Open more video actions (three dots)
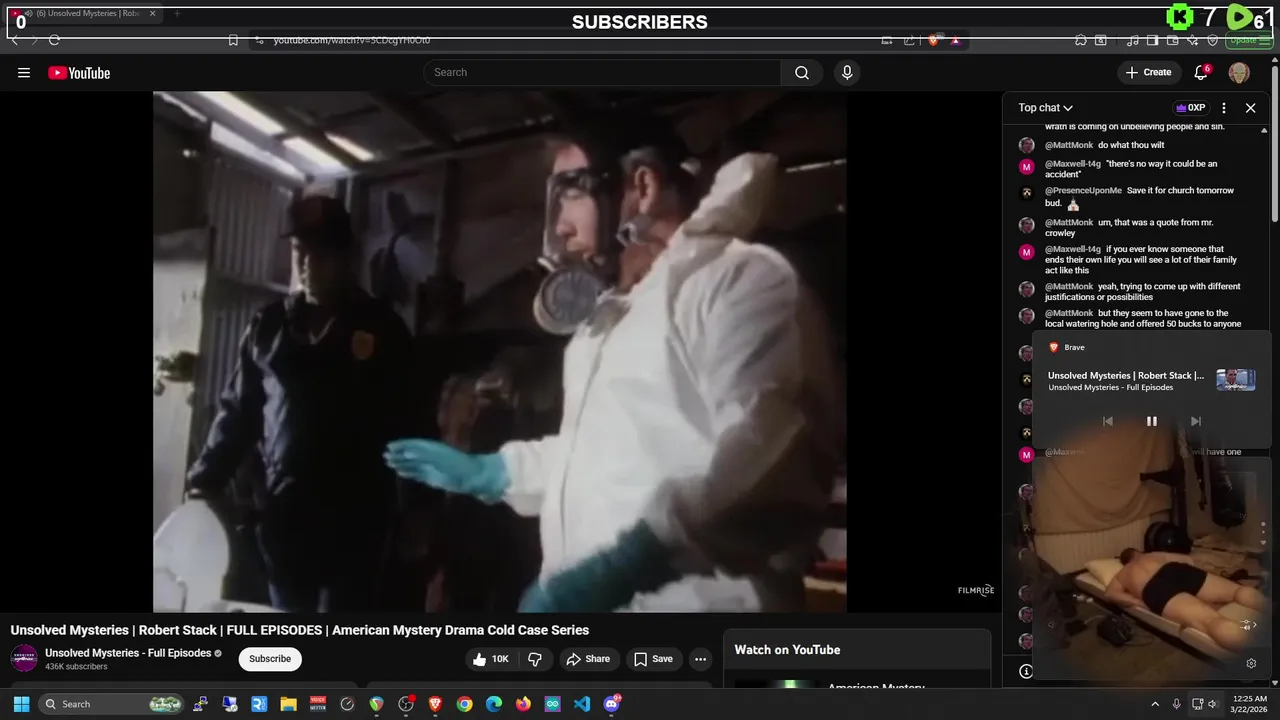Viewport: 1280px width, 720px height. 700,659
